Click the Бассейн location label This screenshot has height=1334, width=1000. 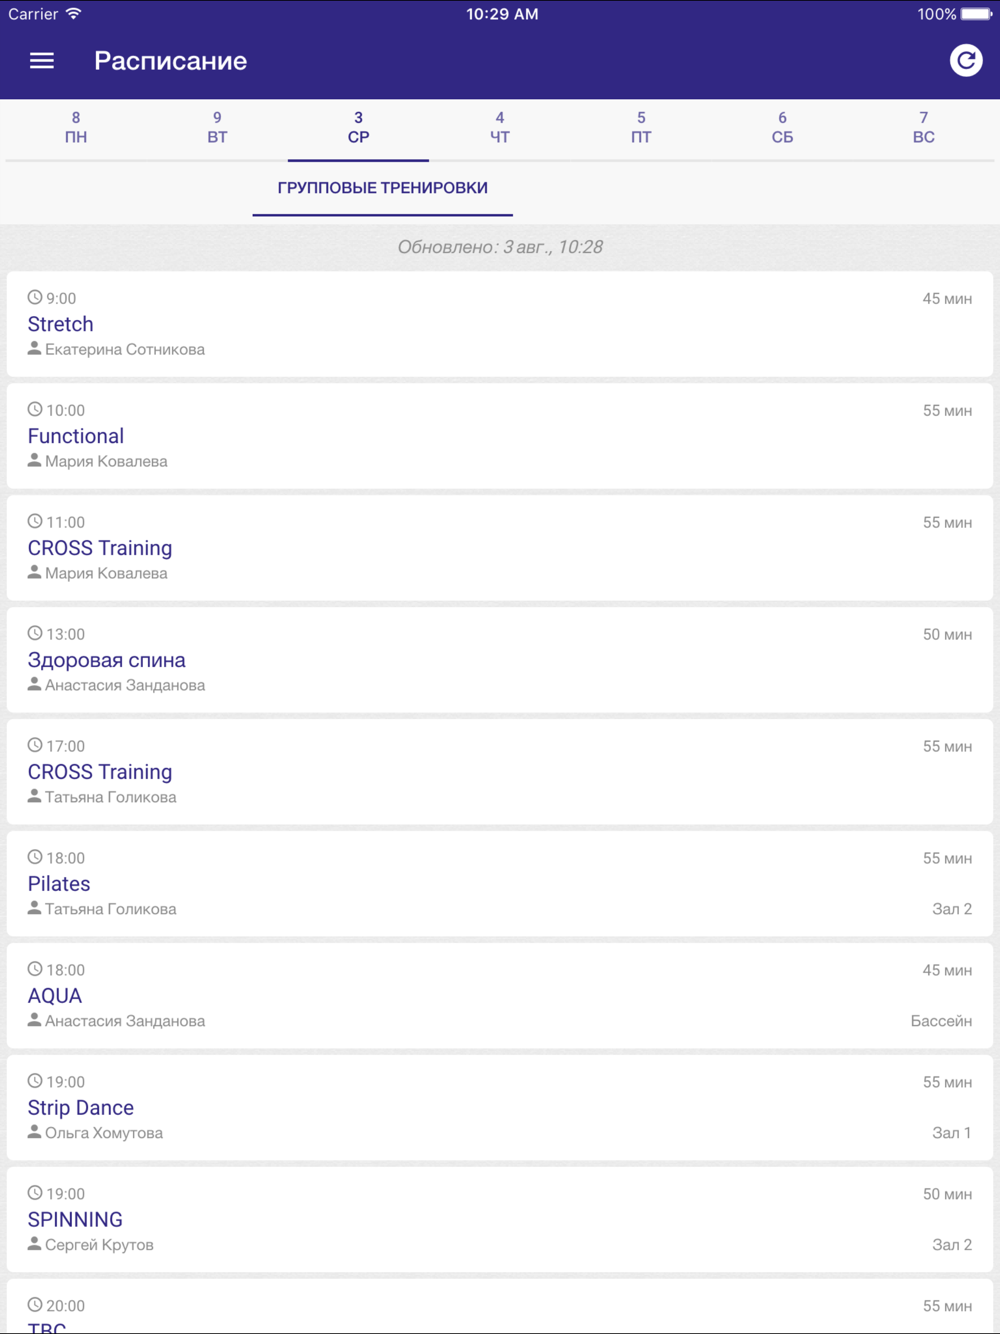(941, 1021)
